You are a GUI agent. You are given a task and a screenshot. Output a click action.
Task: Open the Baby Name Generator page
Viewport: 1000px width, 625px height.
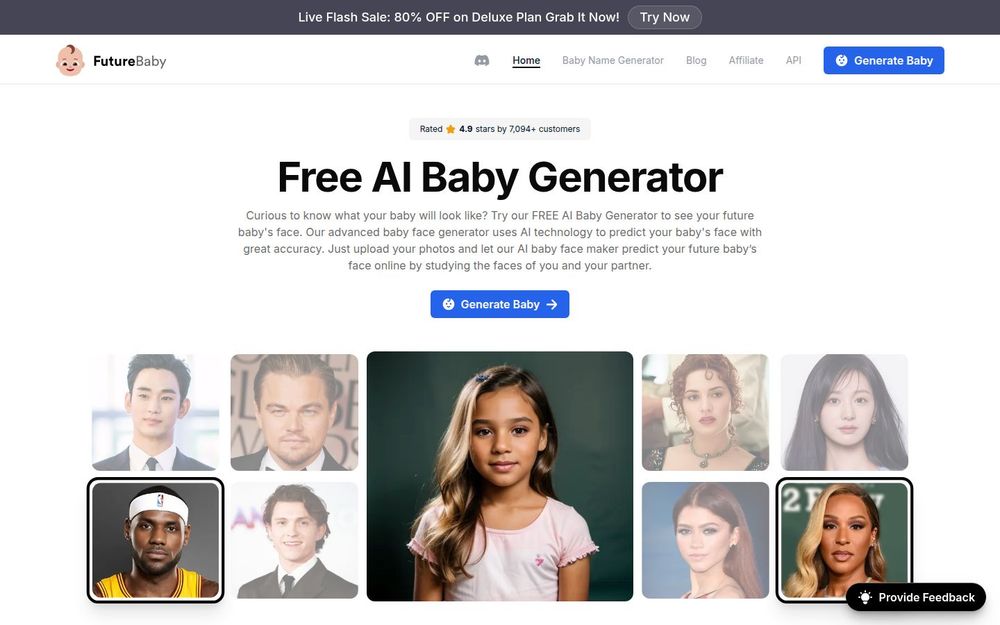point(612,61)
